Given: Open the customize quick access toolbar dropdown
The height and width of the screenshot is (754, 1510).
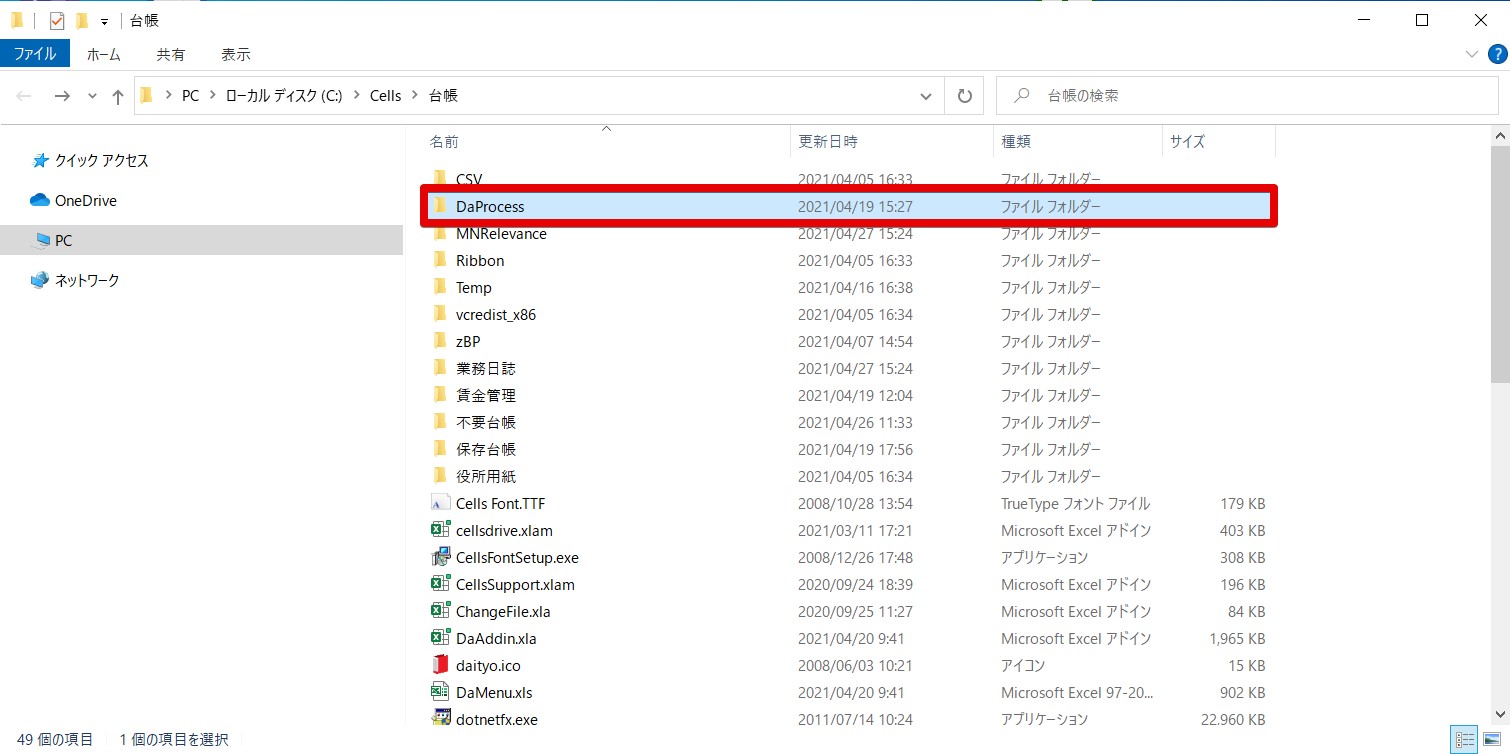Looking at the screenshot, I should pos(104,21).
